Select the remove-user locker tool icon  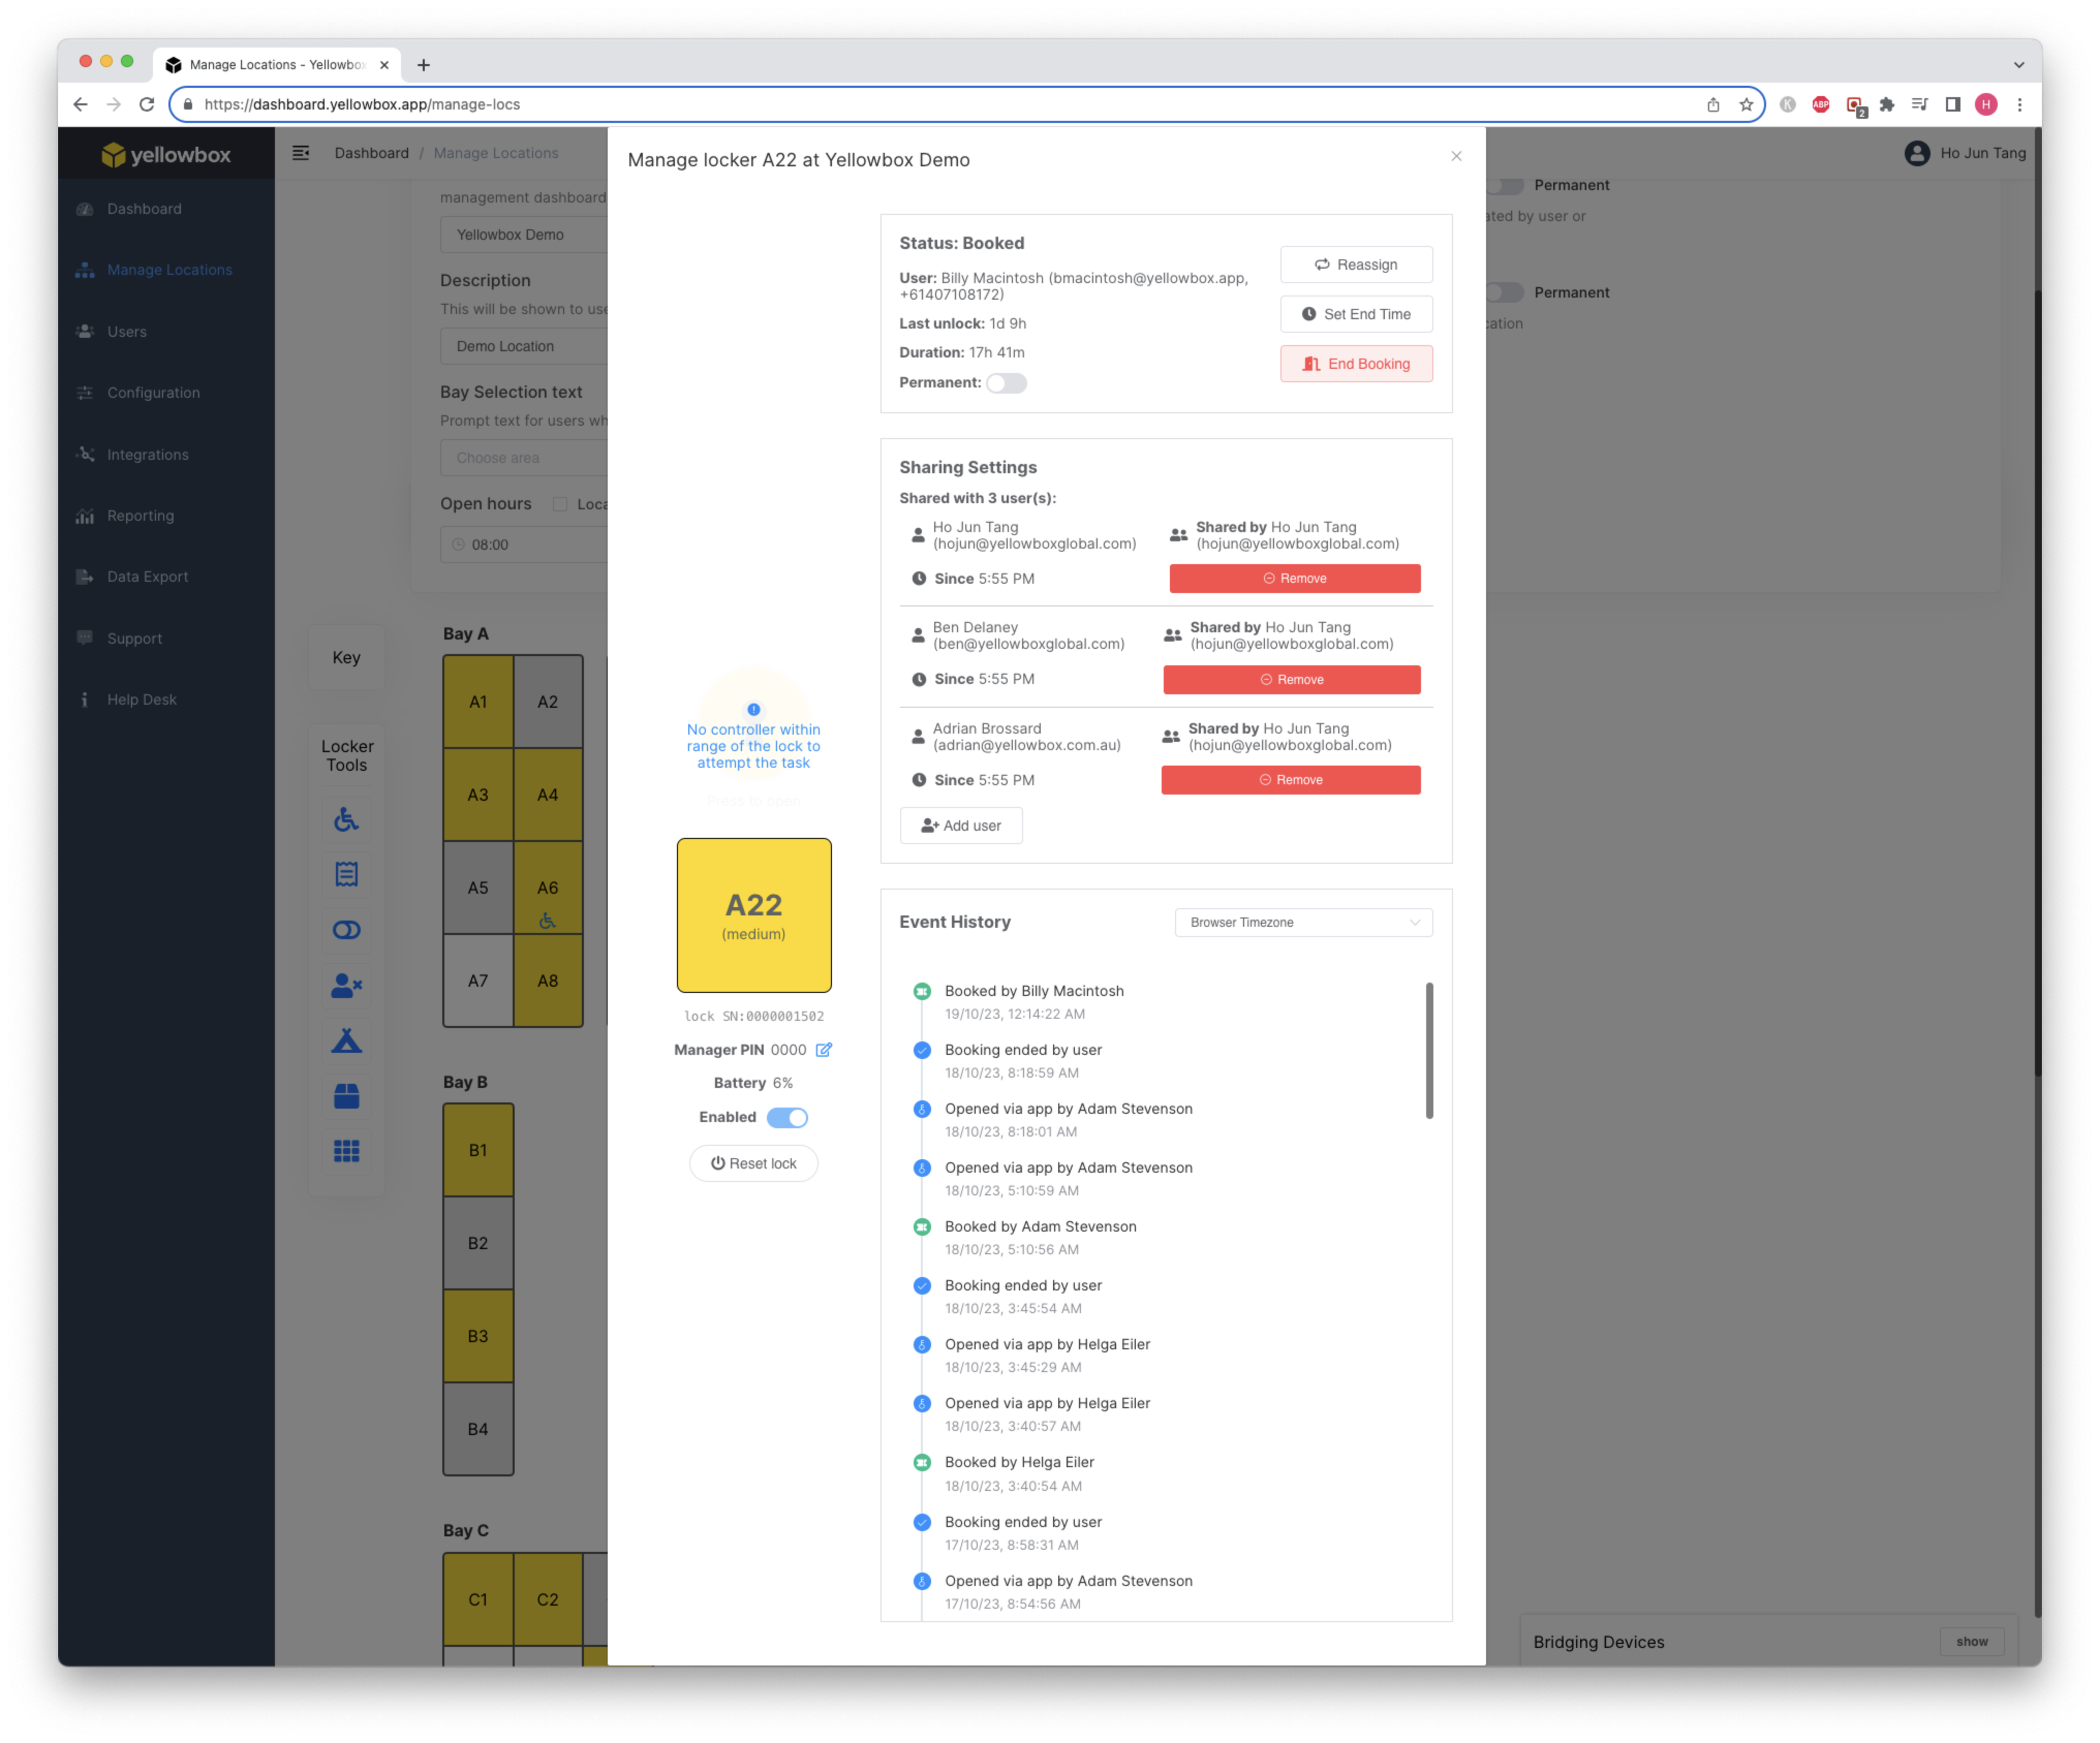(x=346, y=986)
